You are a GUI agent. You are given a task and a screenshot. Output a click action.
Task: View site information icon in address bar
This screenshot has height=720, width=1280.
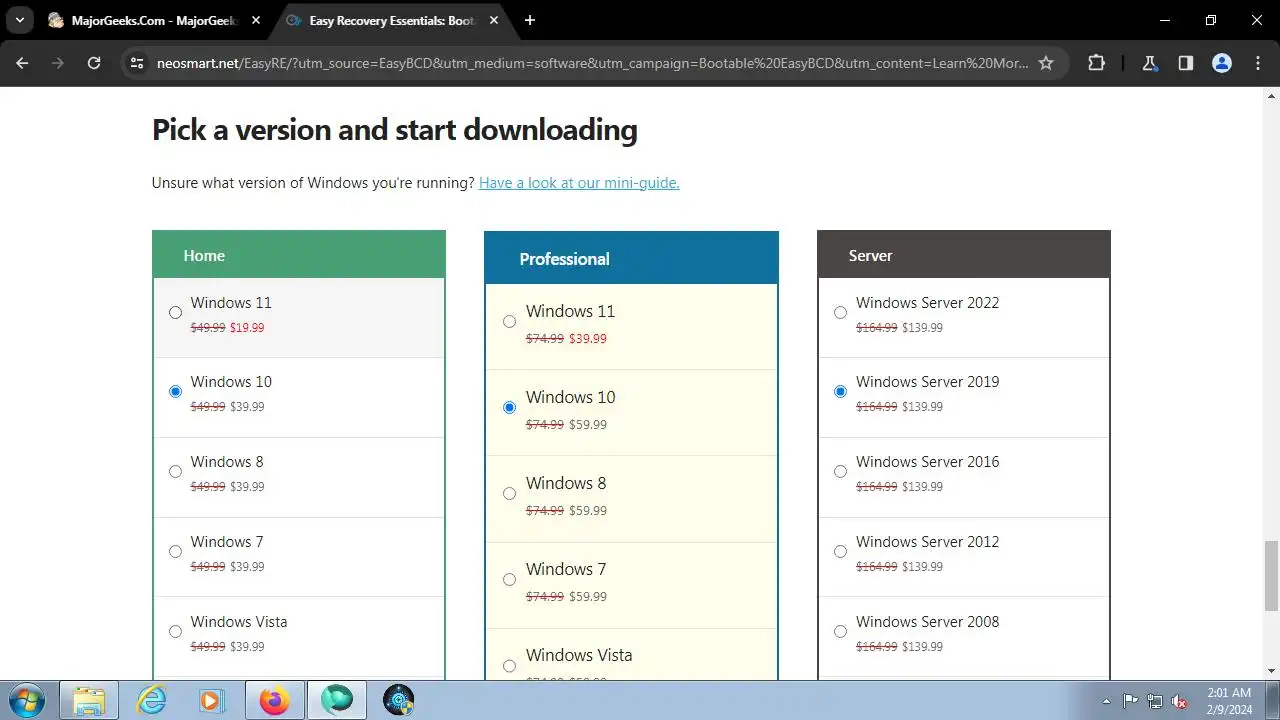[x=137, y=63]
